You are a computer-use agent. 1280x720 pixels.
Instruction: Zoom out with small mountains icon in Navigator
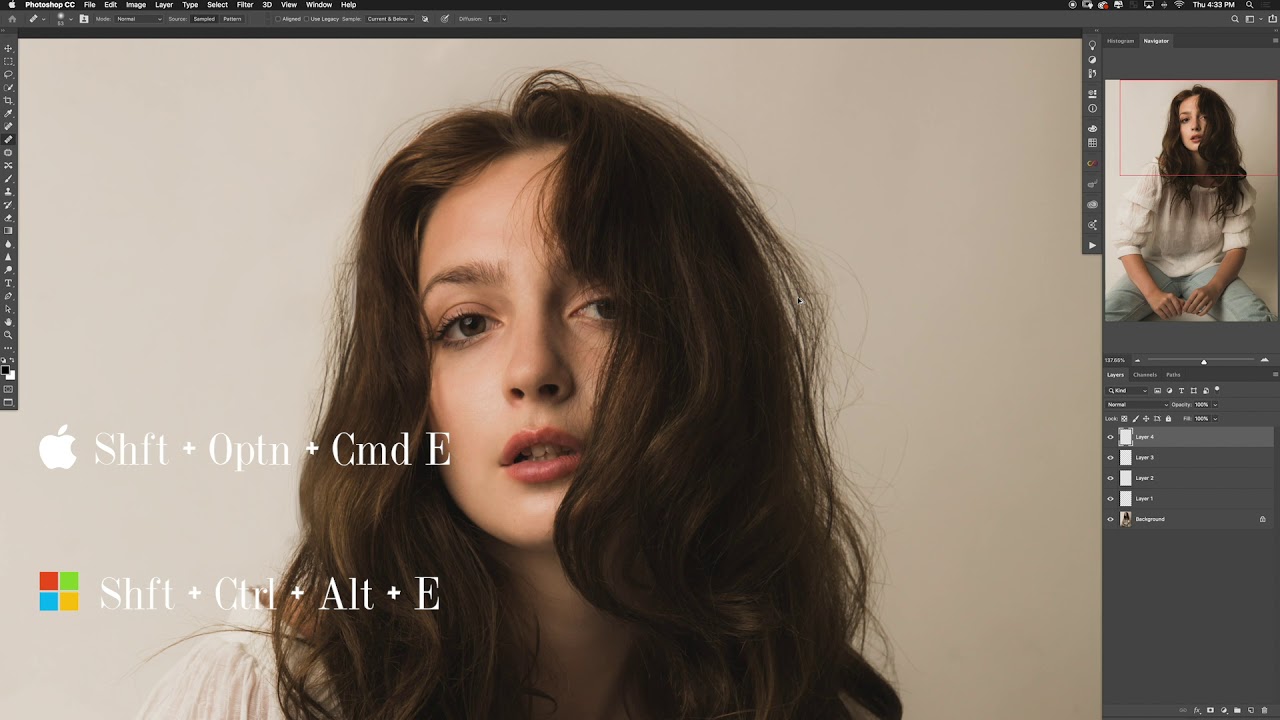pyautogui.click(x=1137, y=360)
